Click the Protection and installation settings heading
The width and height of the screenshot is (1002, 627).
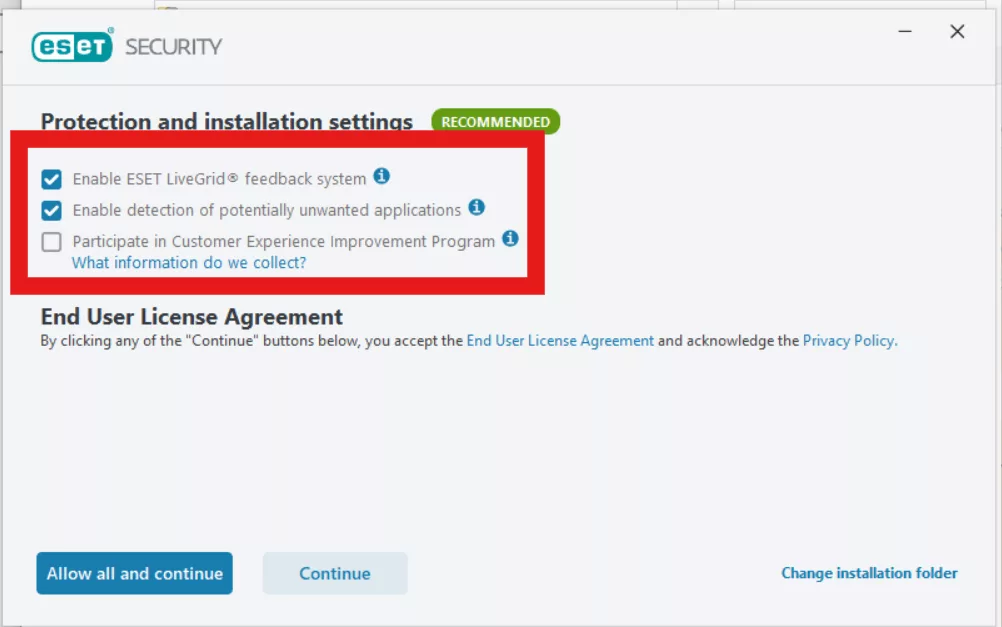[x=226, y=121]
